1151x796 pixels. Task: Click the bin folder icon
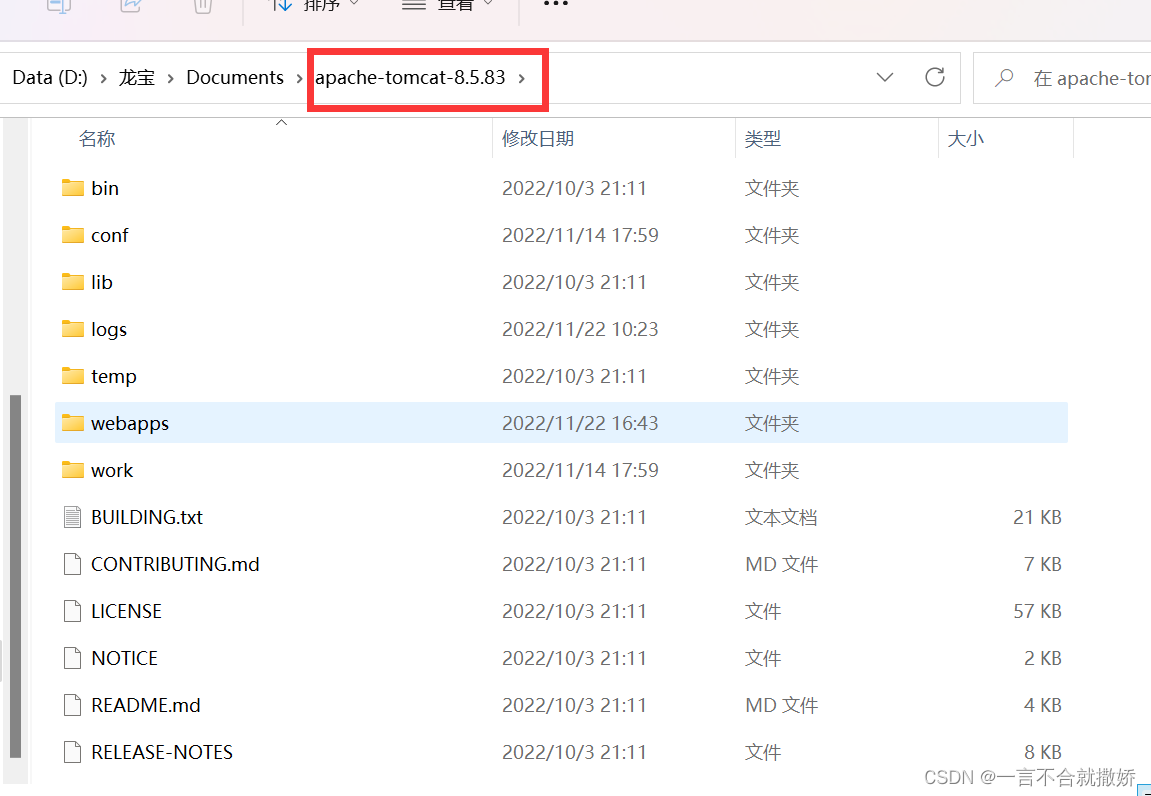[73, 188]
